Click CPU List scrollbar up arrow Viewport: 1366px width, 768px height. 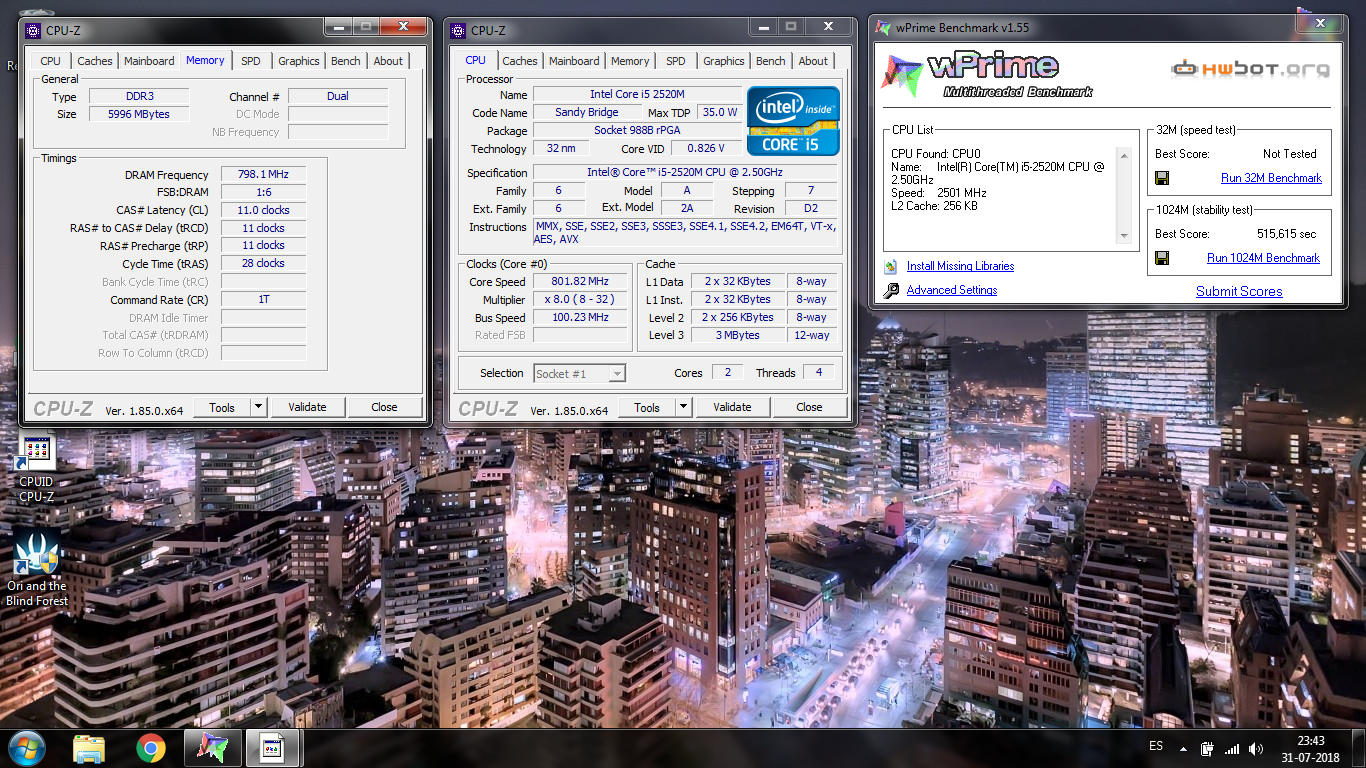point(1124,155)
